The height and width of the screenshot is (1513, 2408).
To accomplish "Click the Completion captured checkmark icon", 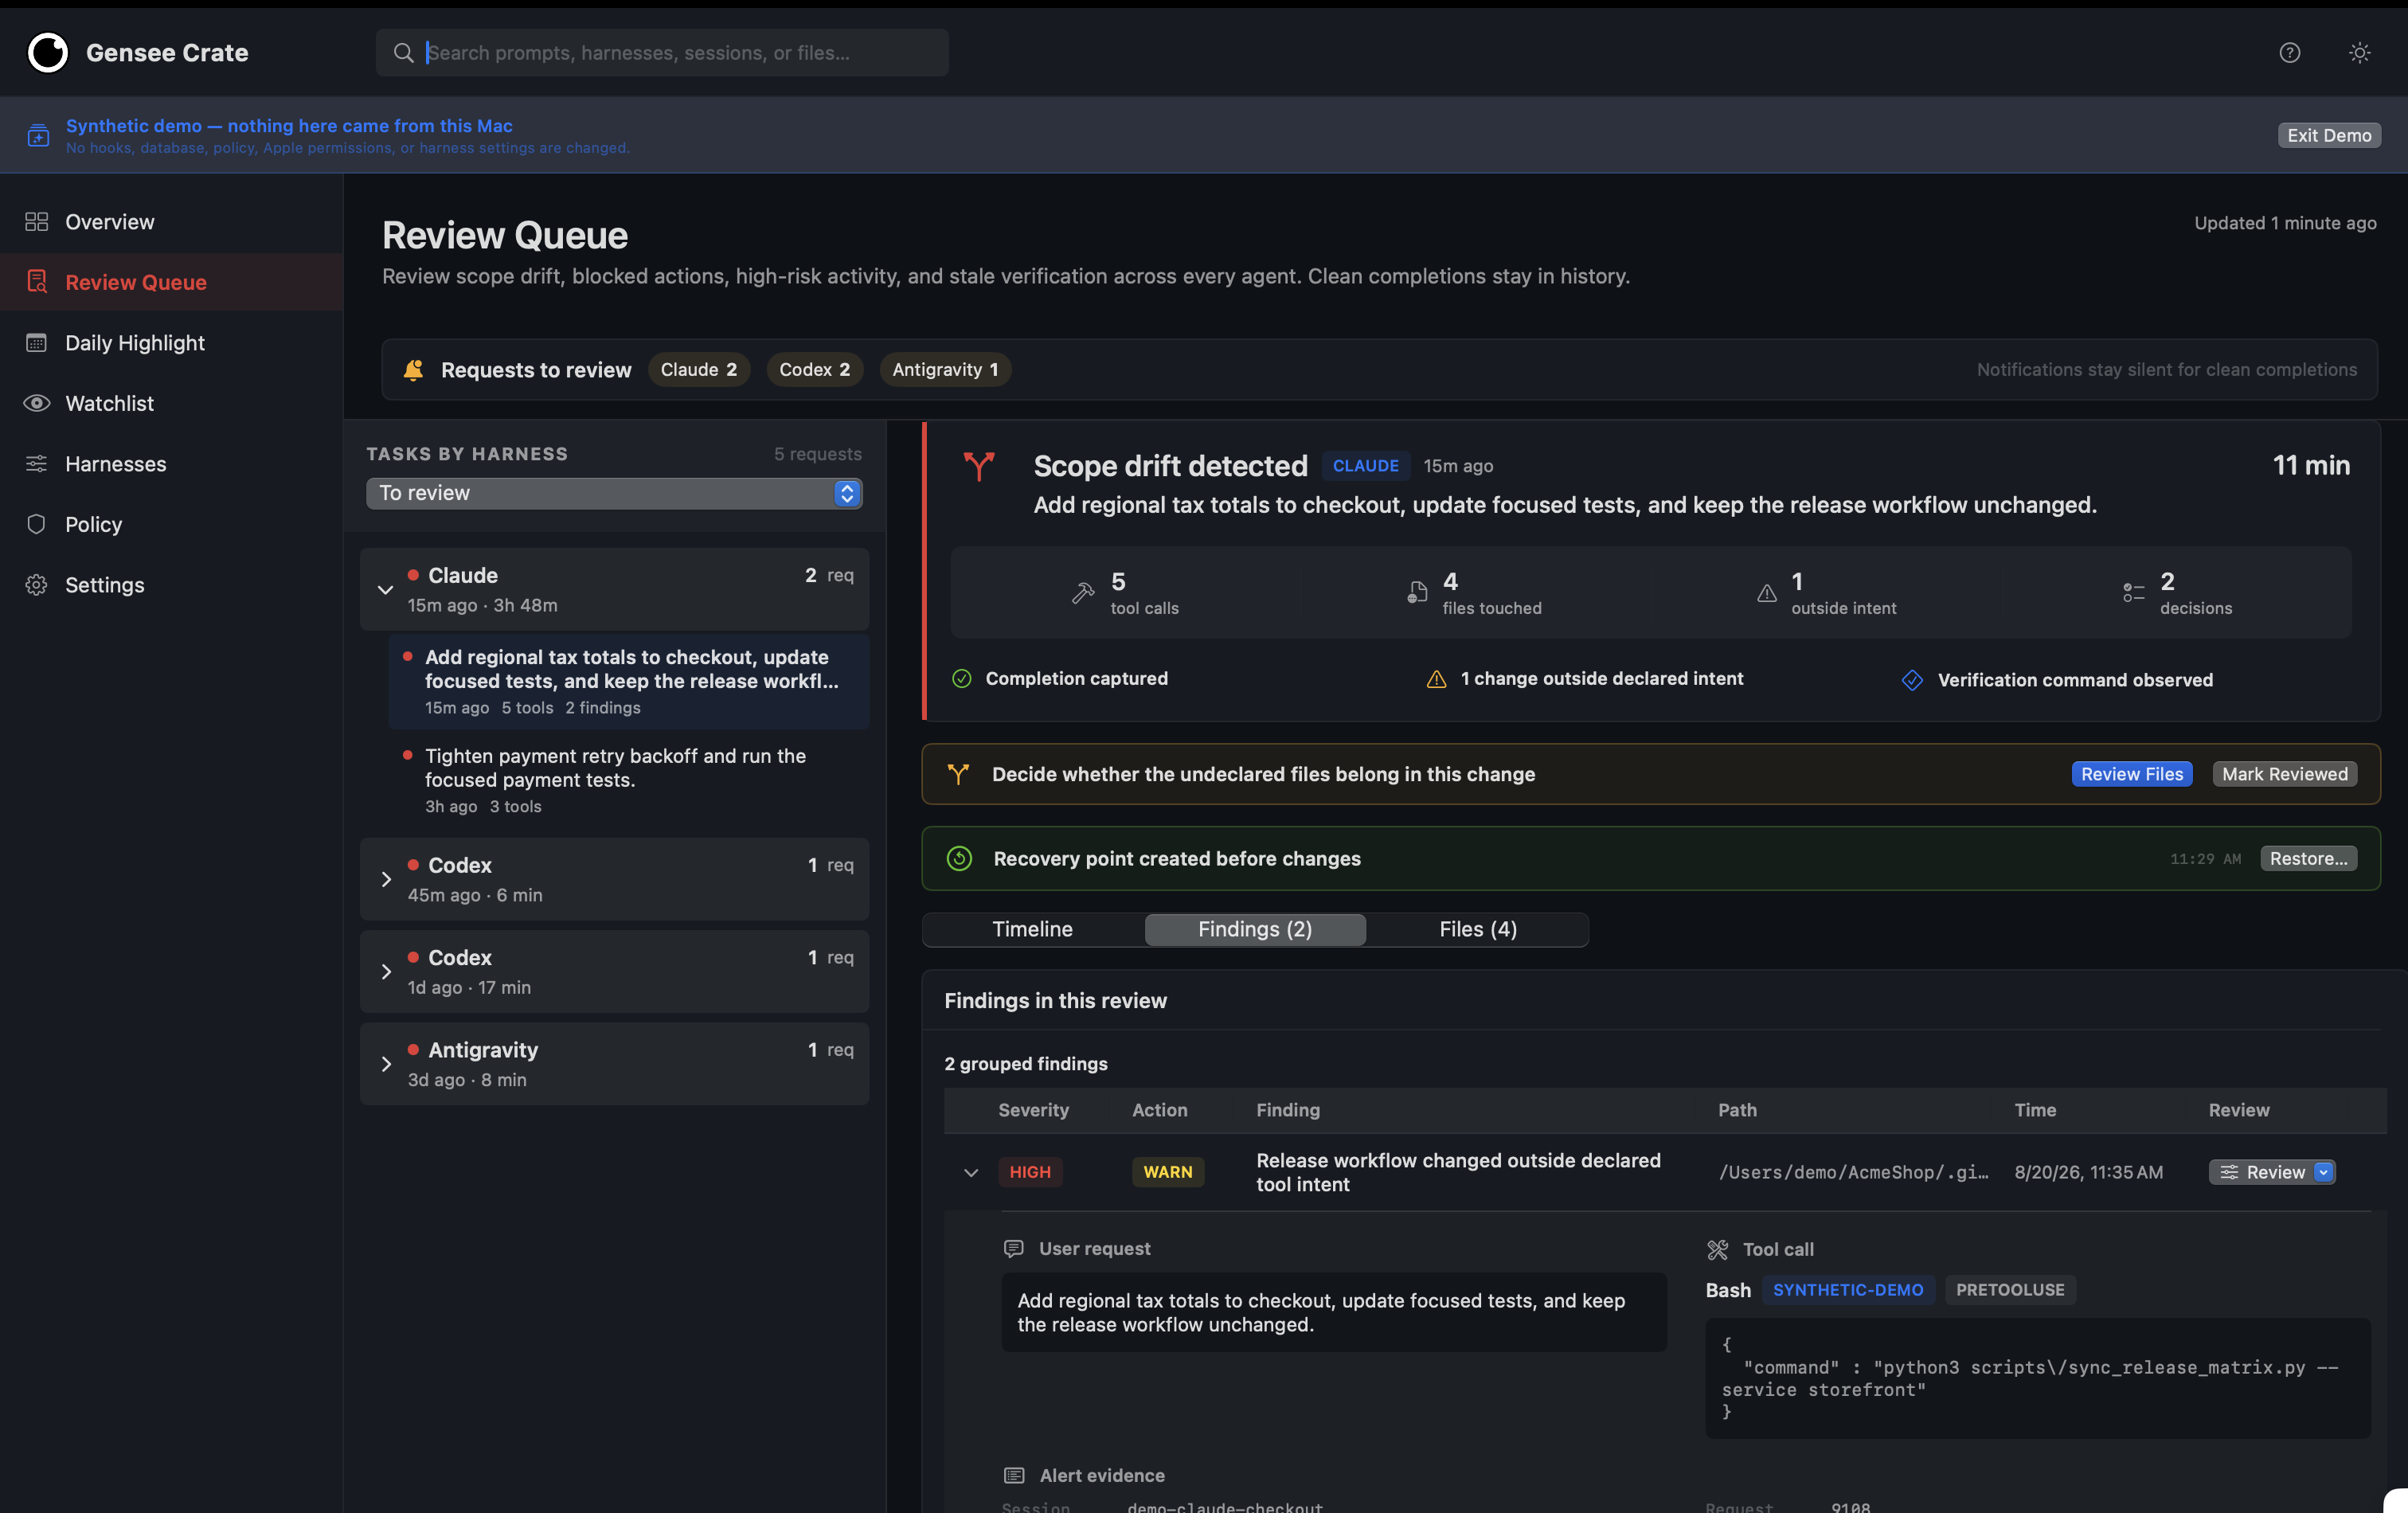I will [x=962, y=678].
